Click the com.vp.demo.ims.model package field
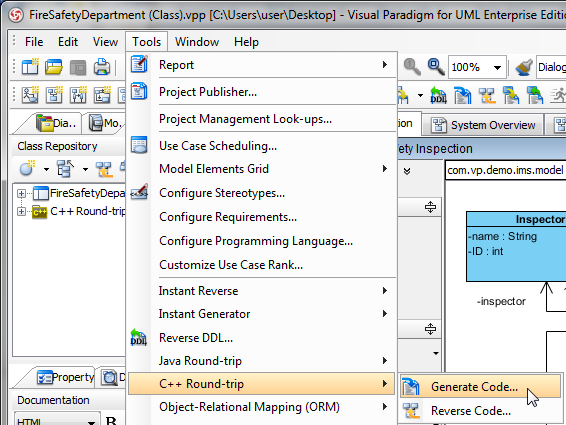566x425 pixels. (506, 170)
